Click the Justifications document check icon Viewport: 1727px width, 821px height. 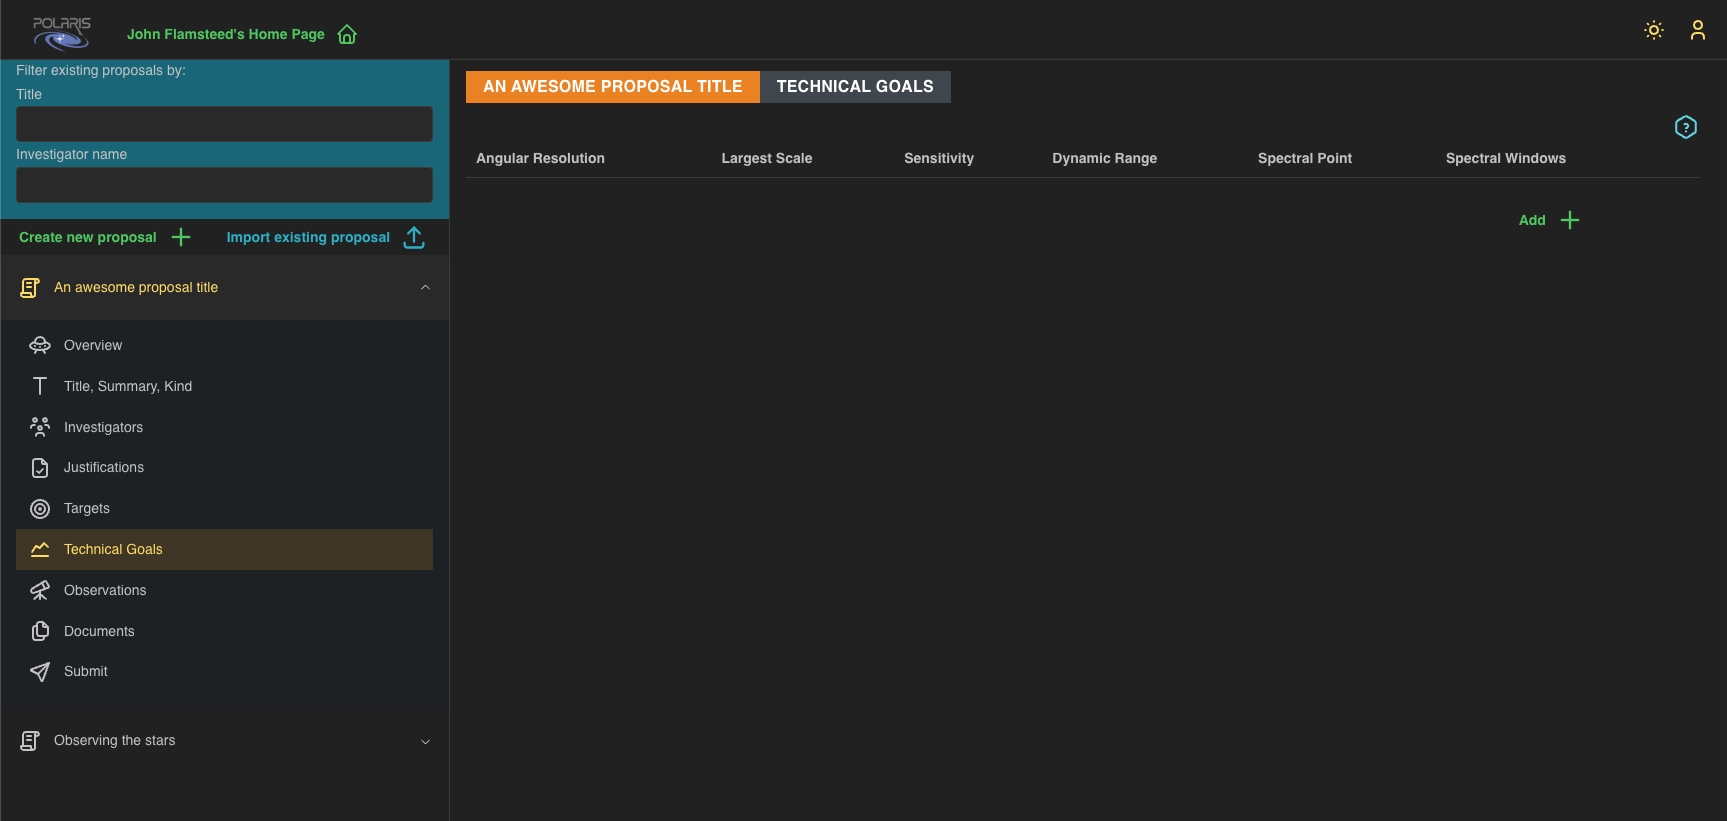coord(40,468)
